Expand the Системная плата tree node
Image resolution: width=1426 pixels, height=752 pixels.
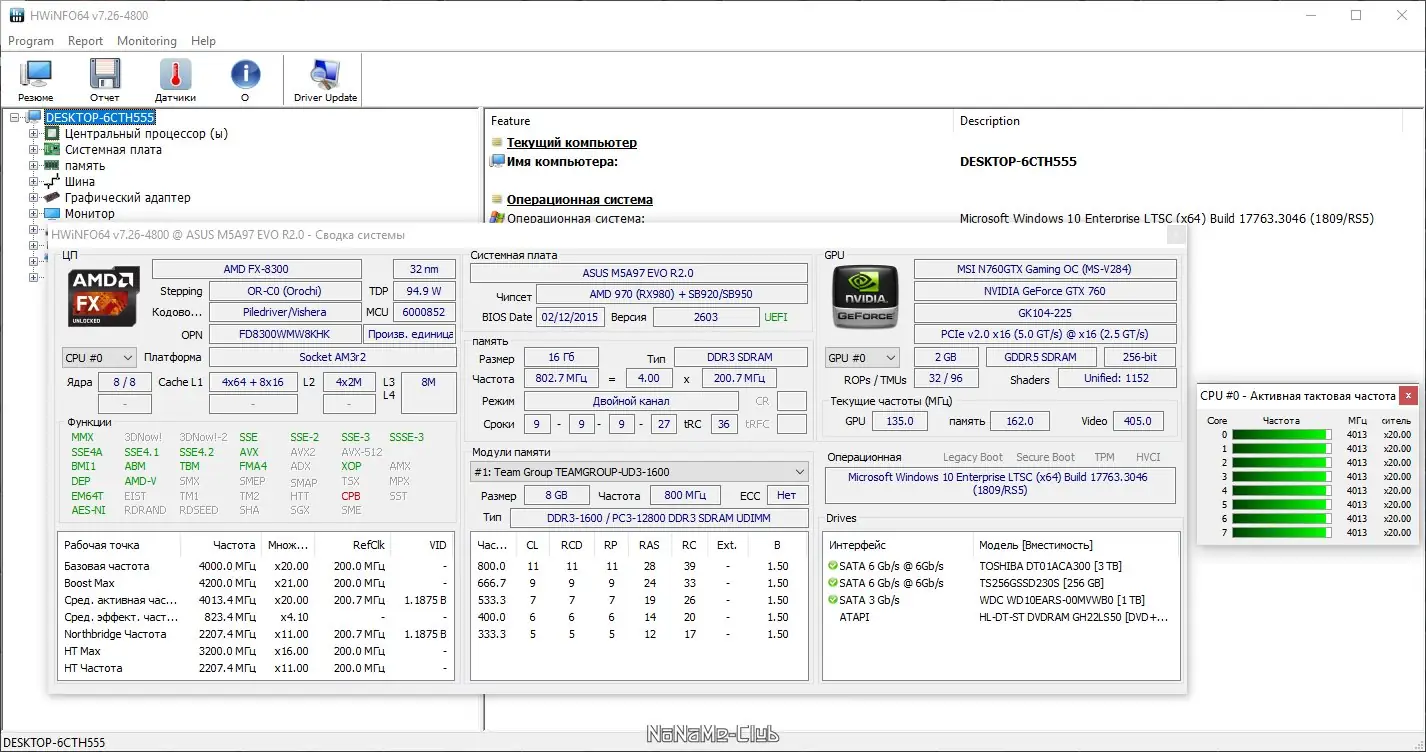[x=34, y=150]
